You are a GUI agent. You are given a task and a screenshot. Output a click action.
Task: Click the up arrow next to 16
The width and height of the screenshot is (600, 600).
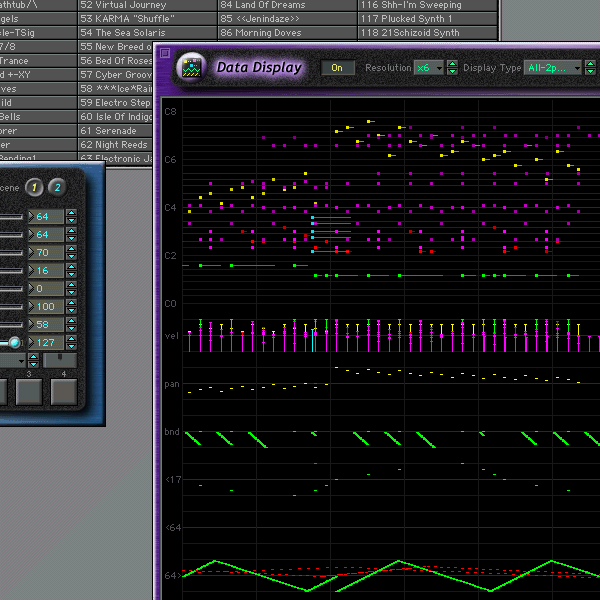pyautogui.click(x=71, y=267)
